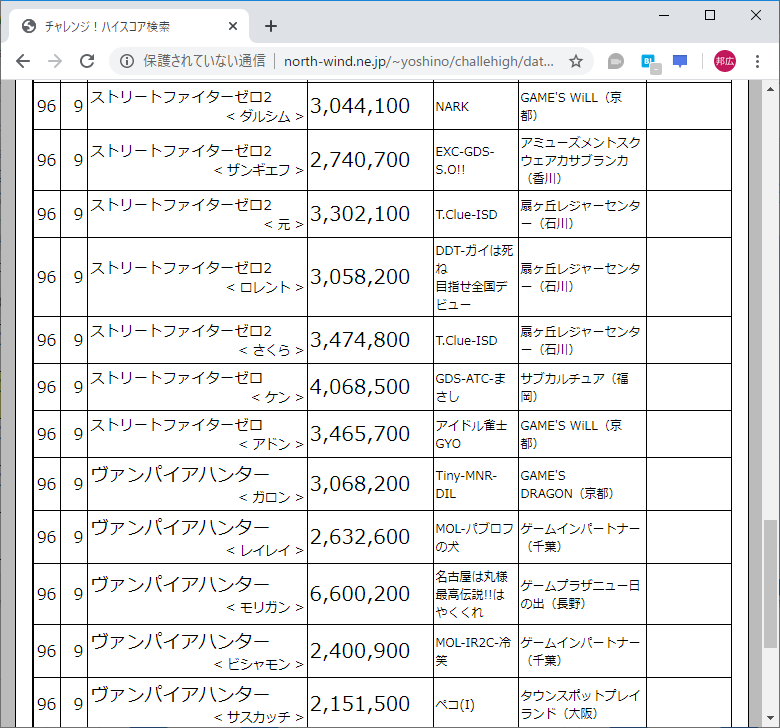Click player name 名古屋は丸様最高伝説
780x728 pixels.
point(472,594)
